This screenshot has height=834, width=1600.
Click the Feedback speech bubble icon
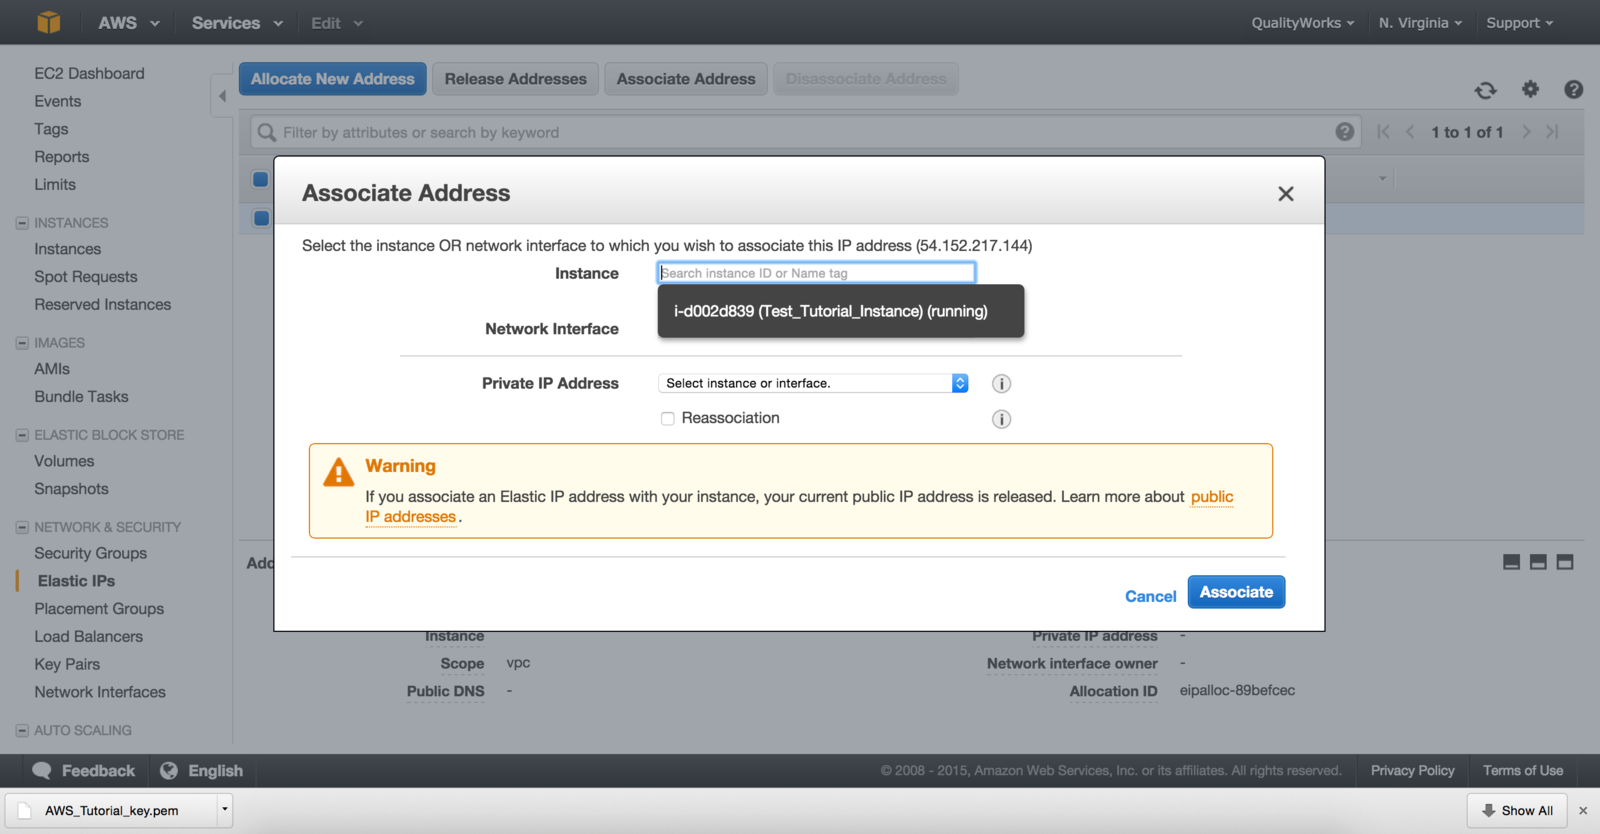click(x=42, y=771)
